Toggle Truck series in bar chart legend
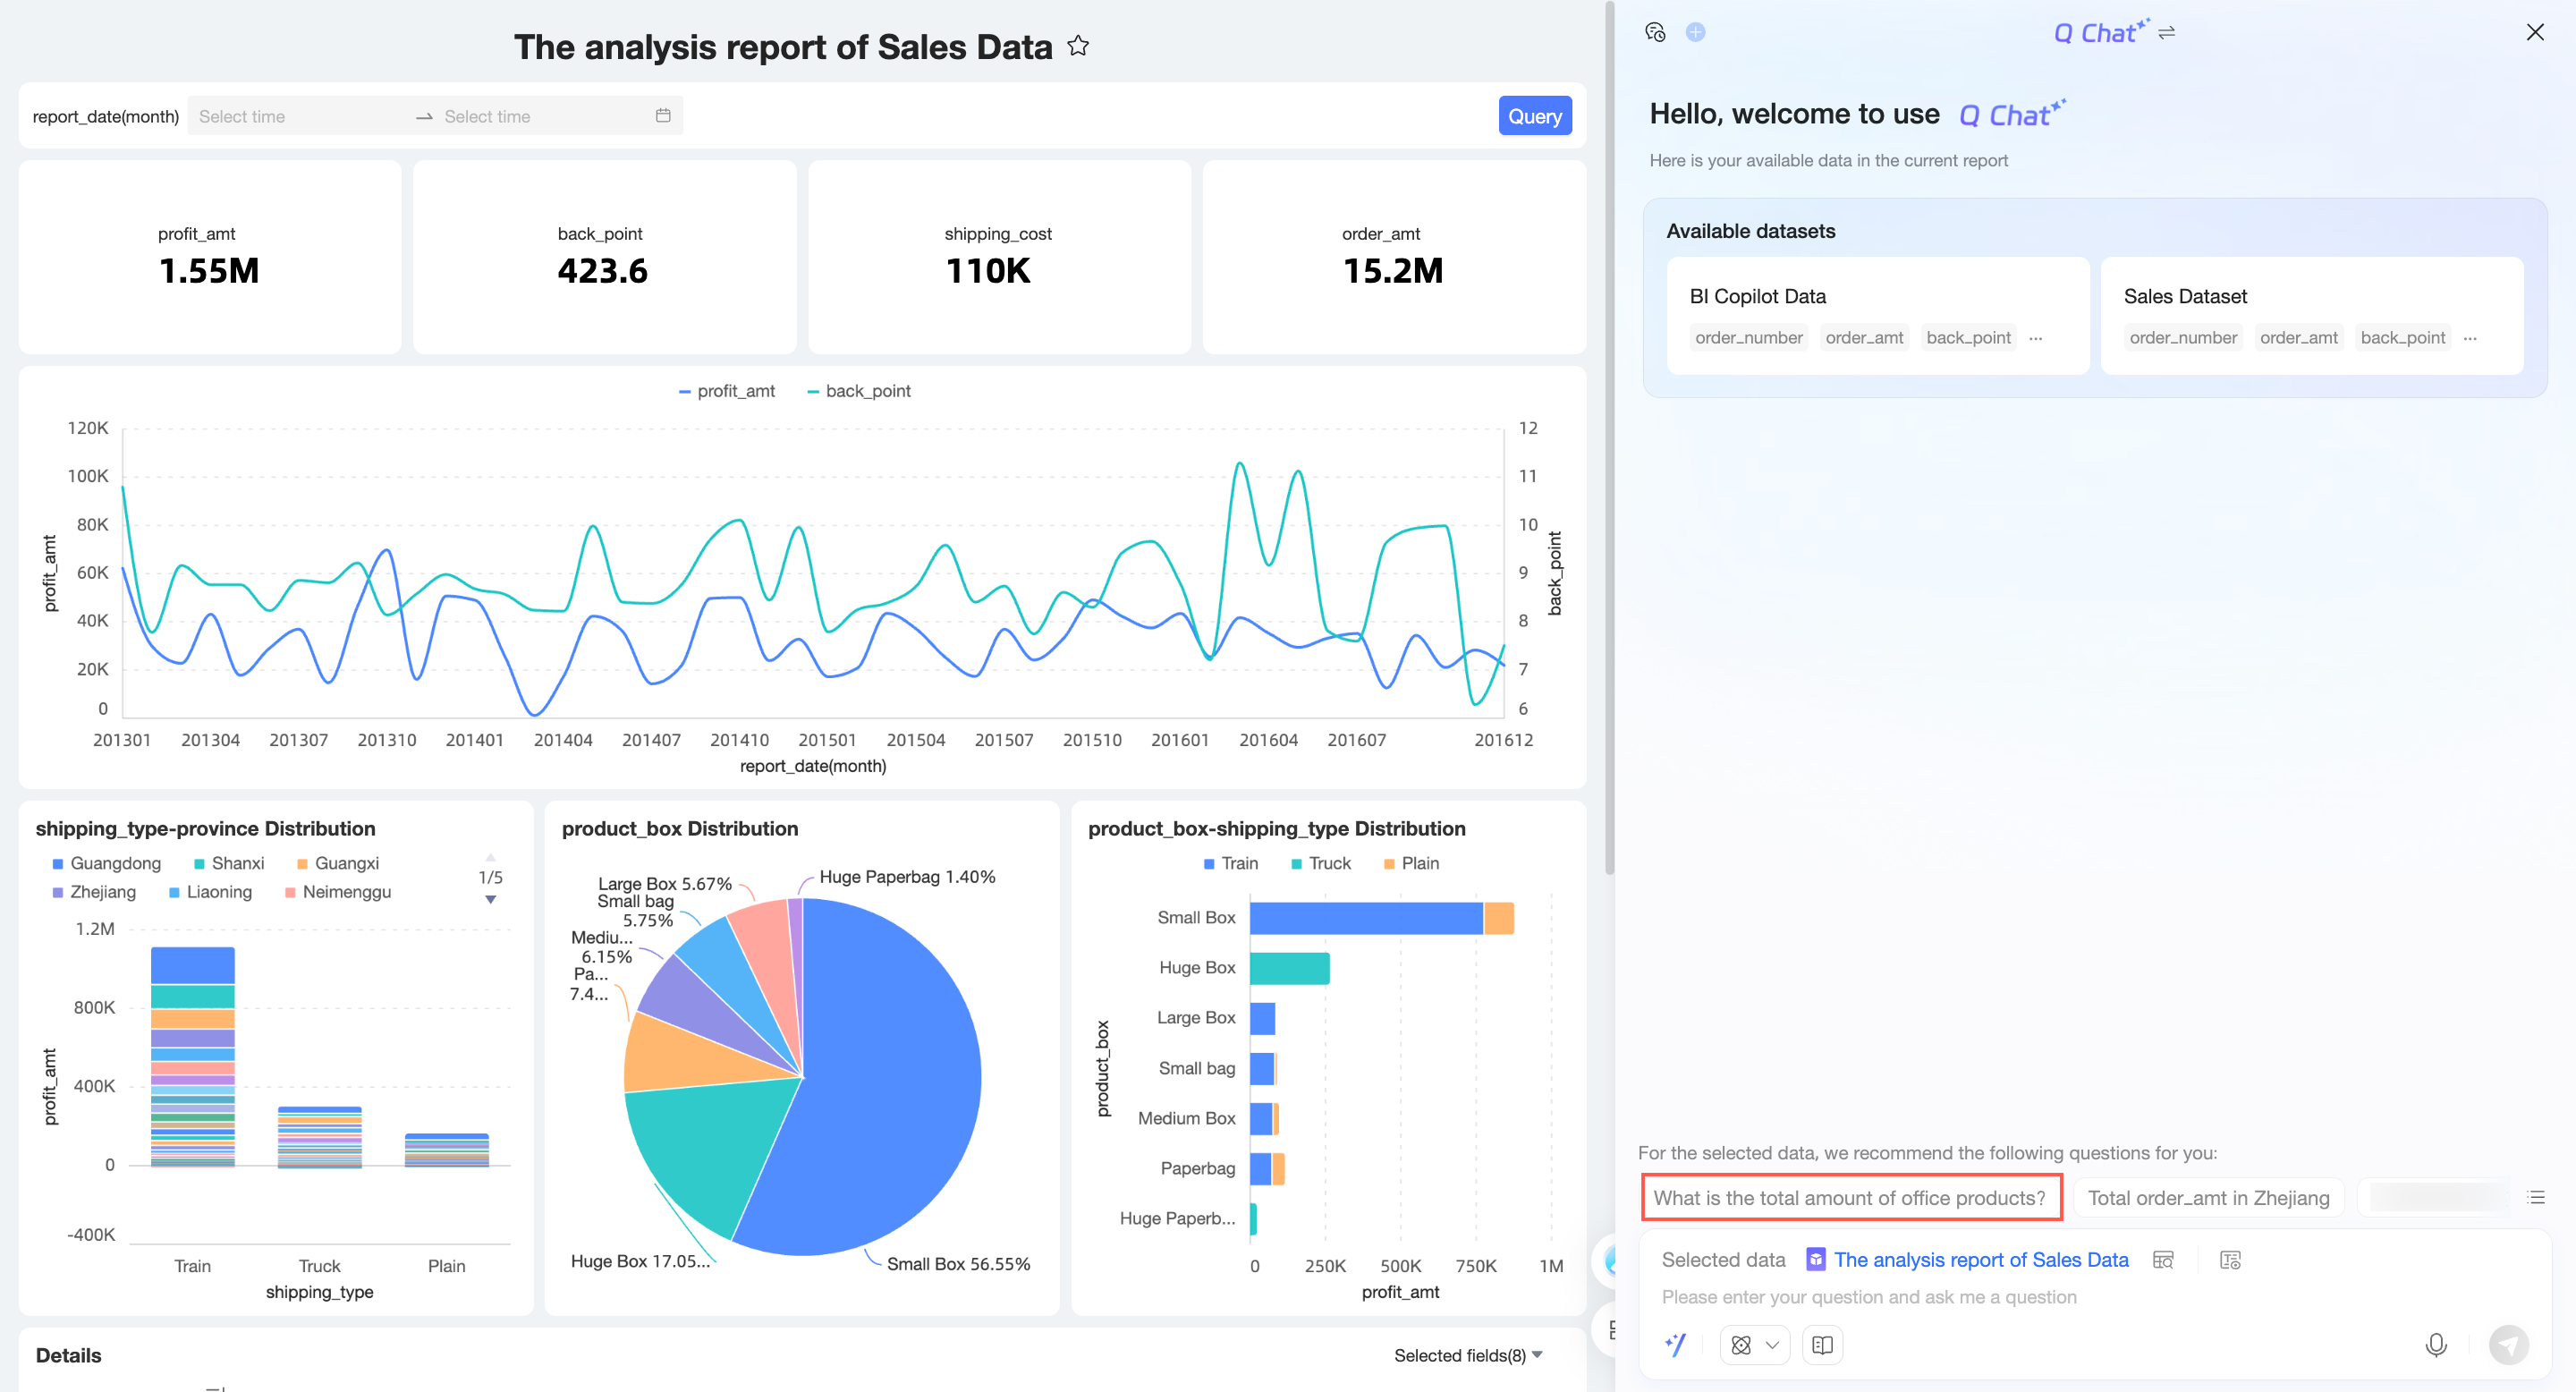 (1320, 863)
